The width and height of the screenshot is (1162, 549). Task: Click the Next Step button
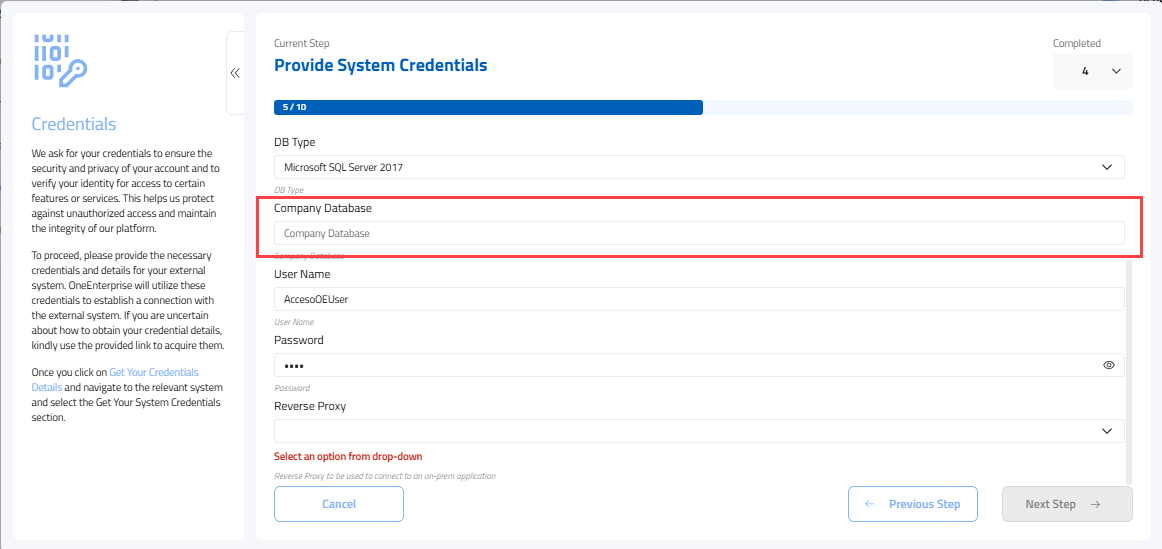[x=1066, y=504]
